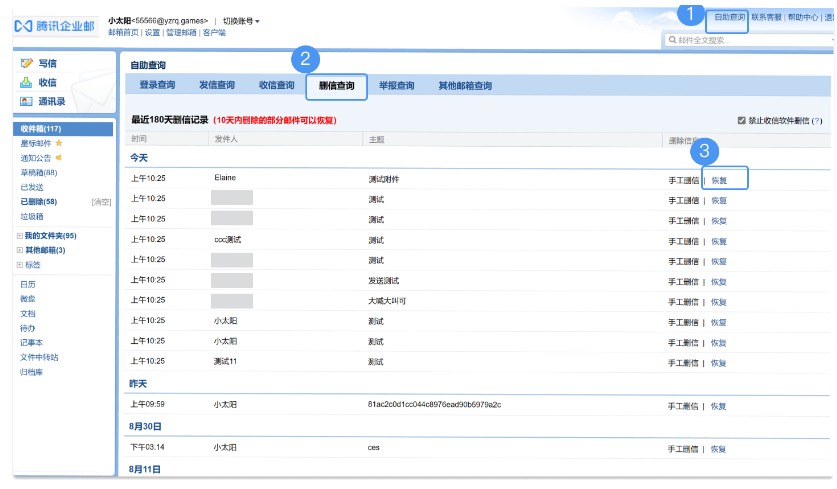The height and width of the screenshot is (489, 837).
Task: Switch to the 删信查询 tab
Action: click(x=336, y=86)
